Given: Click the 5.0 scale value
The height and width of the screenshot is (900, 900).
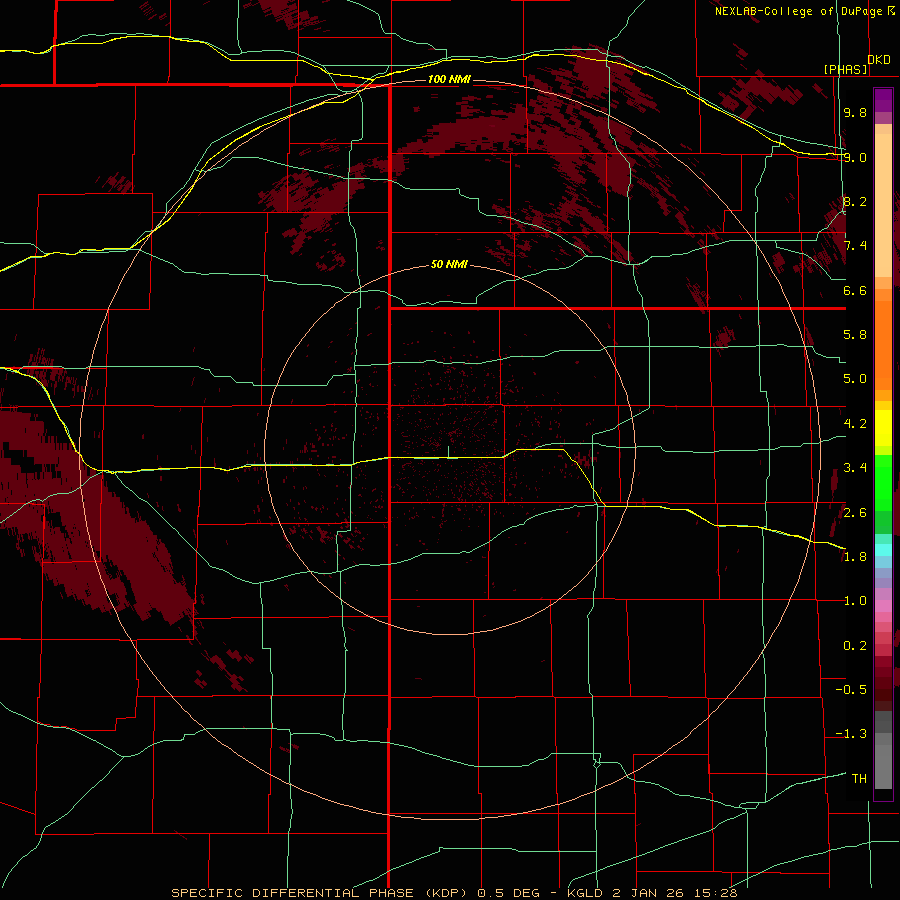Looking at the screenshot, I should 855,379.
